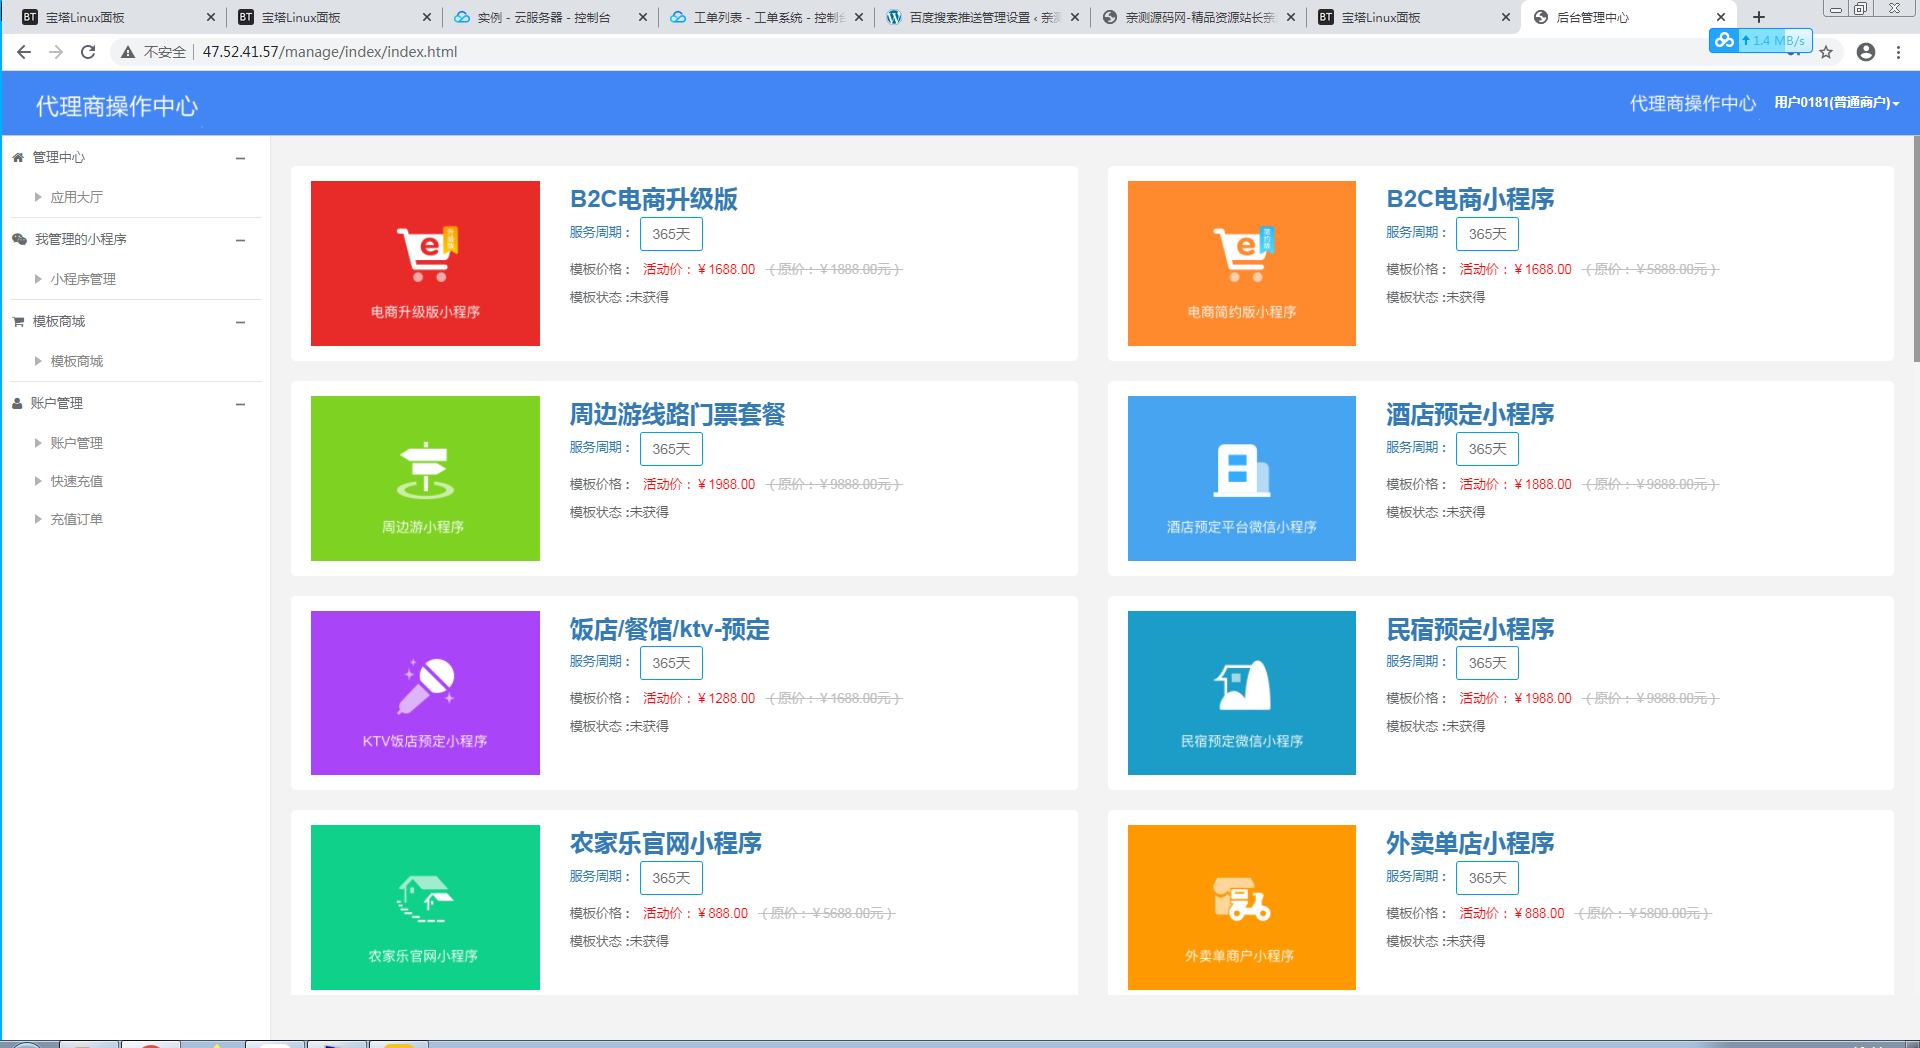The image size is (1920, 1048).
Task: Click the purple KTV饭店预定小程序 thumbnail
Action: [425, 693]
